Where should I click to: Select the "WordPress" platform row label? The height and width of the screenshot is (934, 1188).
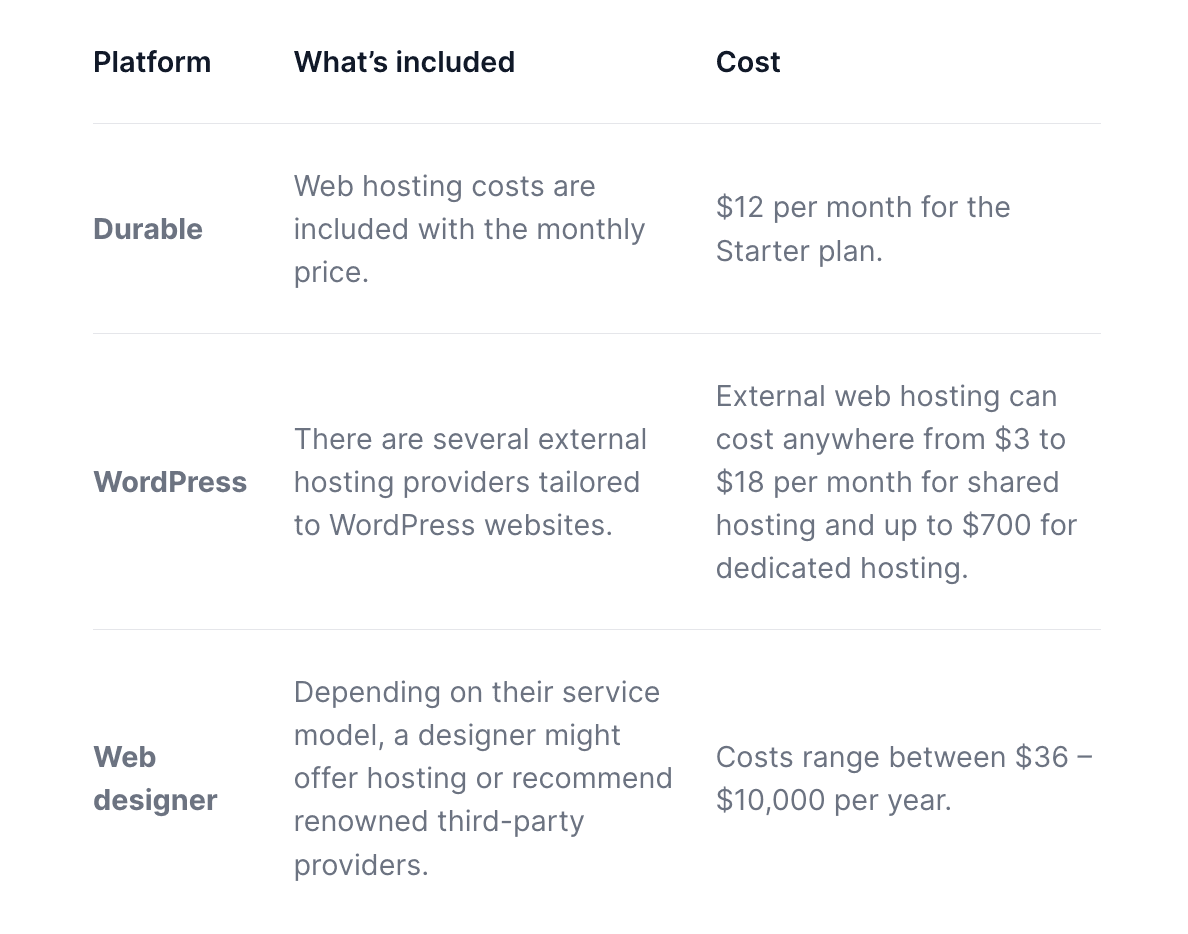(170, 482)
